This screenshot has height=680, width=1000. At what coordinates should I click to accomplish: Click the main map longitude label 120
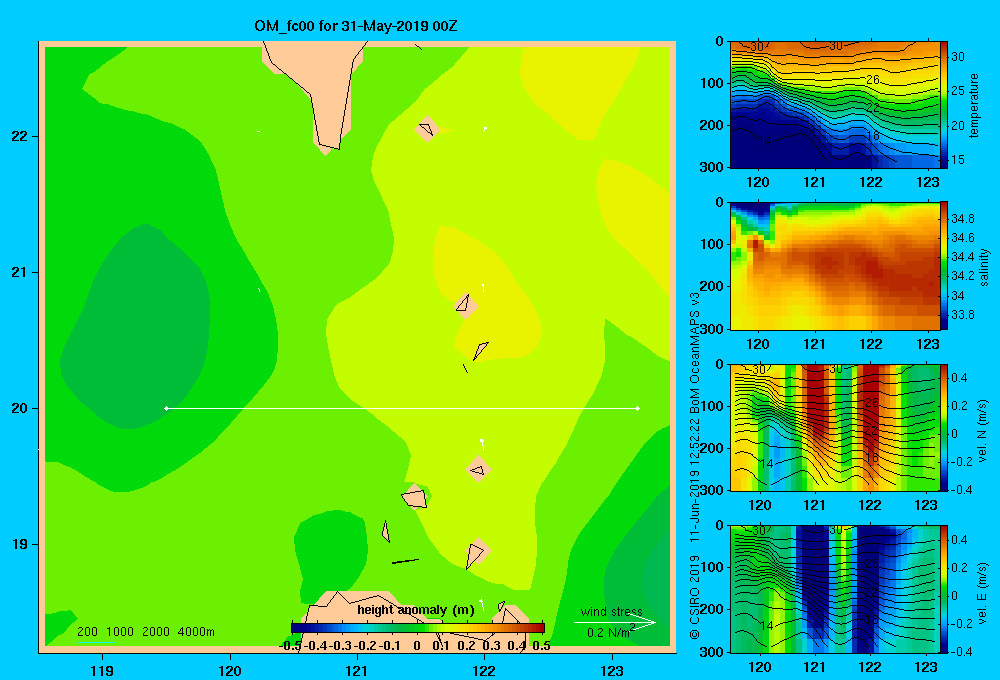pos(230,671)
